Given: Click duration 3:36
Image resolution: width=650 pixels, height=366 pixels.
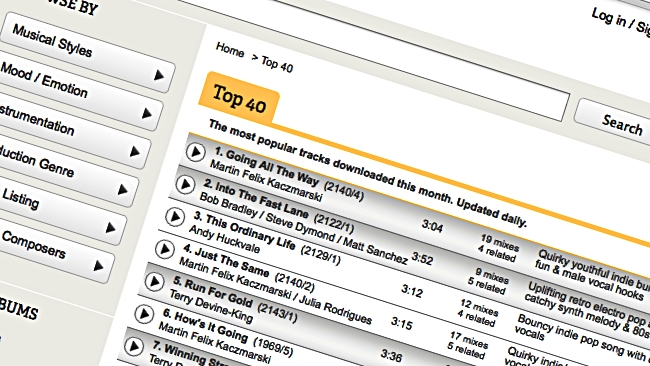Looking at the screenshot, I should coord(391,355).
